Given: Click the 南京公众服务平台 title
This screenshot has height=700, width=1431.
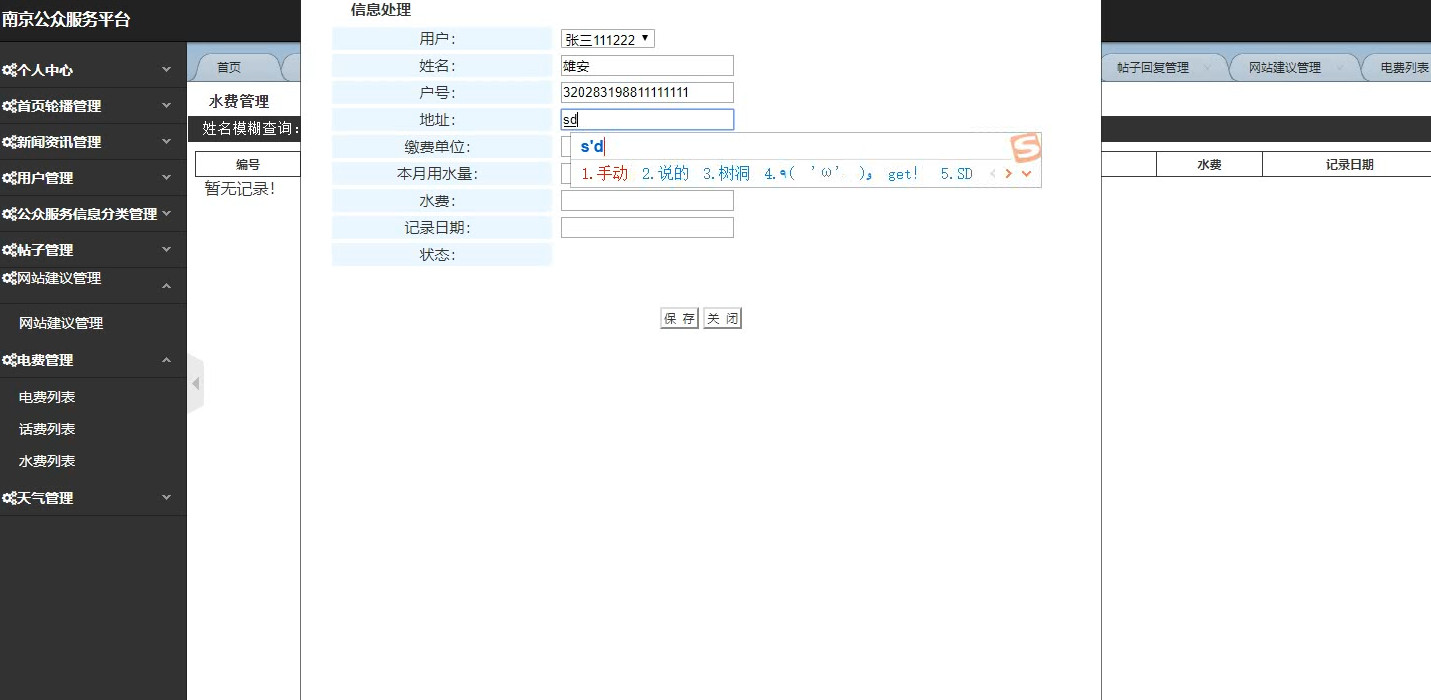Looking at the screenshot, I should pos(66,20).
